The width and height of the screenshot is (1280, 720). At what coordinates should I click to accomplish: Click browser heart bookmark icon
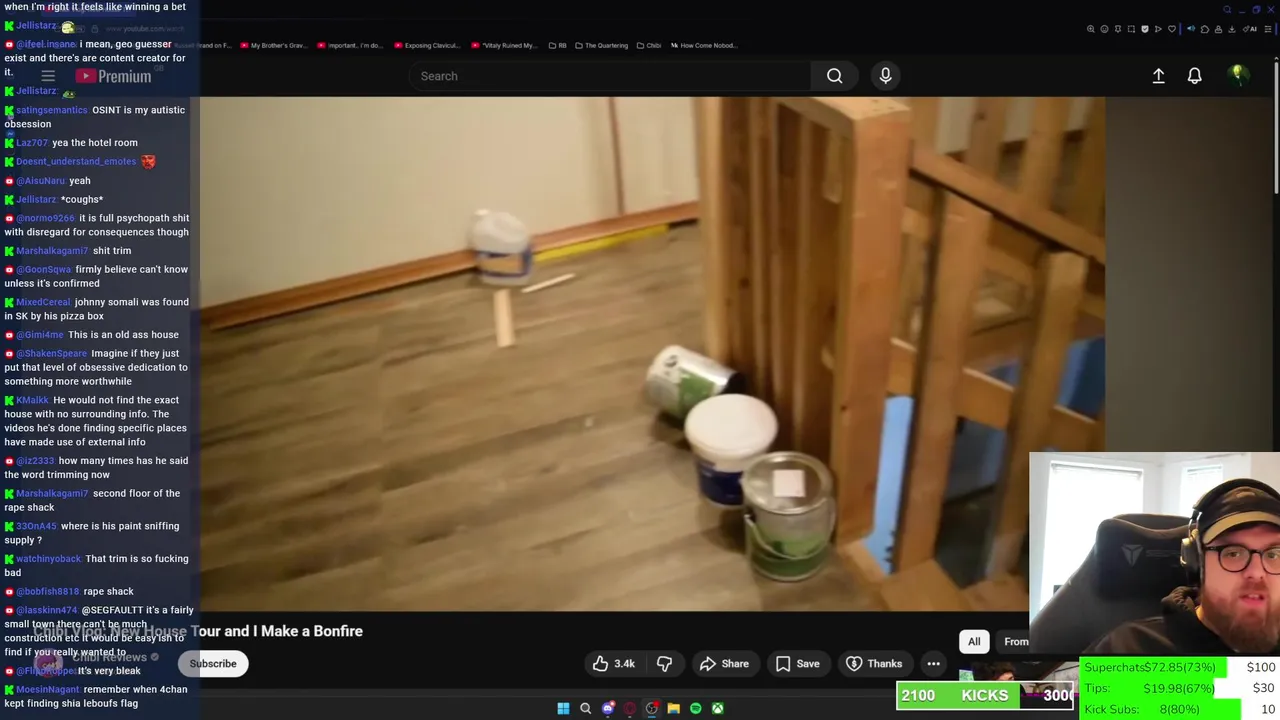(x=1172, y=29)
